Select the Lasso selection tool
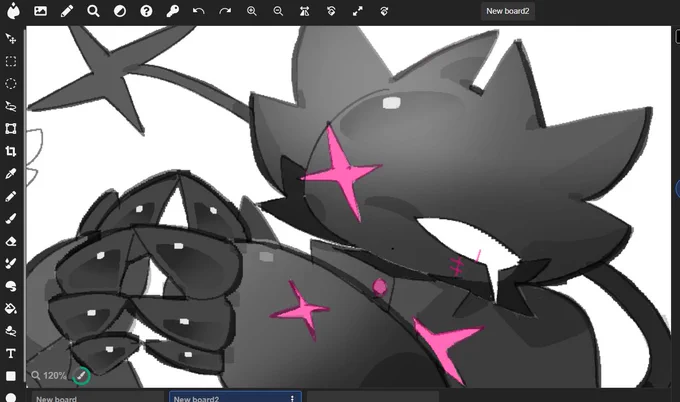Viewport: 680px width, 402px height. 11,106
